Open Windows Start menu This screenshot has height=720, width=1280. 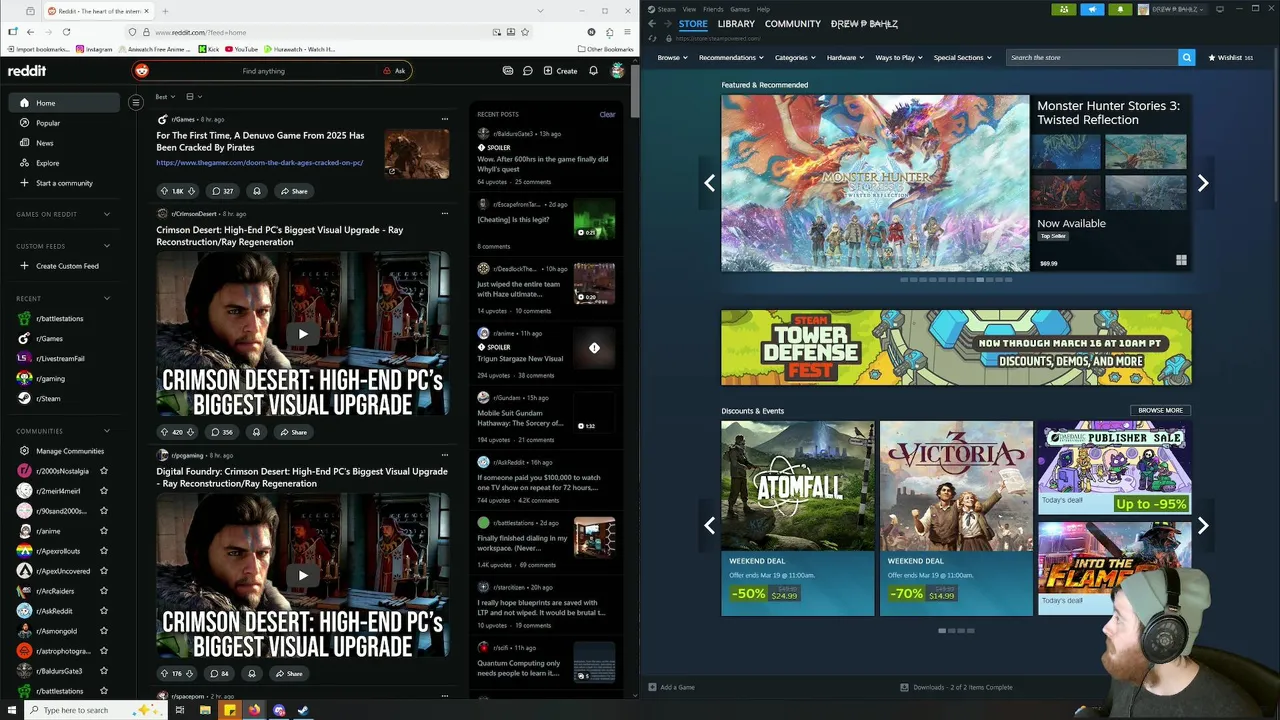point(13,710)
